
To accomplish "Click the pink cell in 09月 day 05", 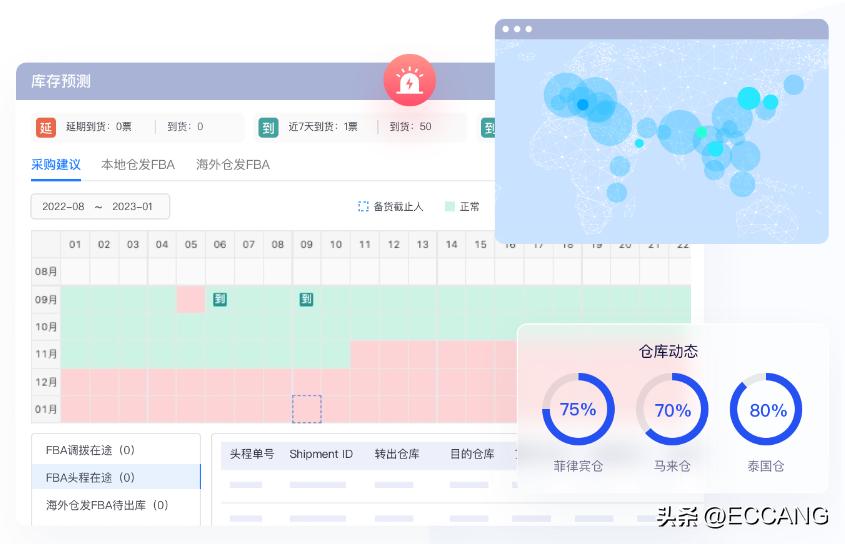I will pyautogui.click(x=191, y=299).
